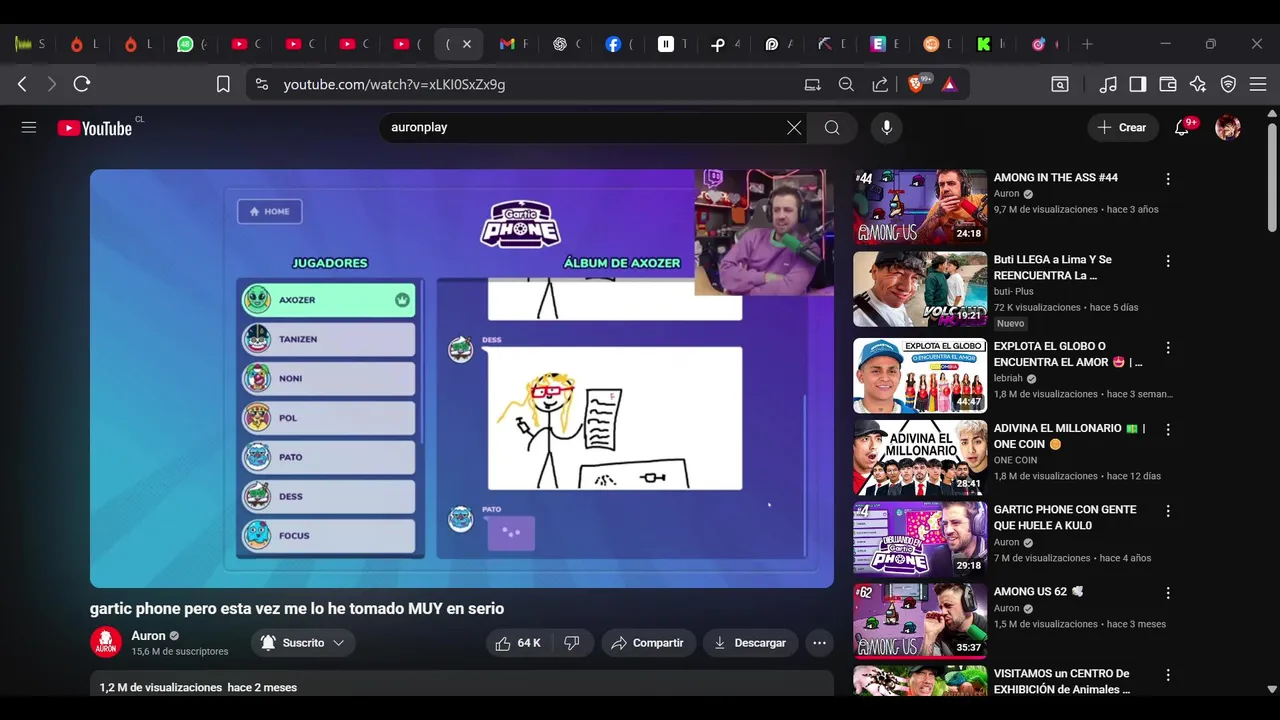Open AMONG US 62 video title
Viewport: 1280px width, 720px height.
tap(1039, 592)
